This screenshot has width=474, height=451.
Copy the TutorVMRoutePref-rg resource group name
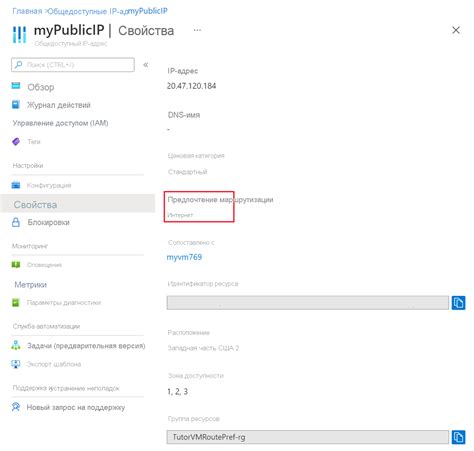(x=458, y=437)
